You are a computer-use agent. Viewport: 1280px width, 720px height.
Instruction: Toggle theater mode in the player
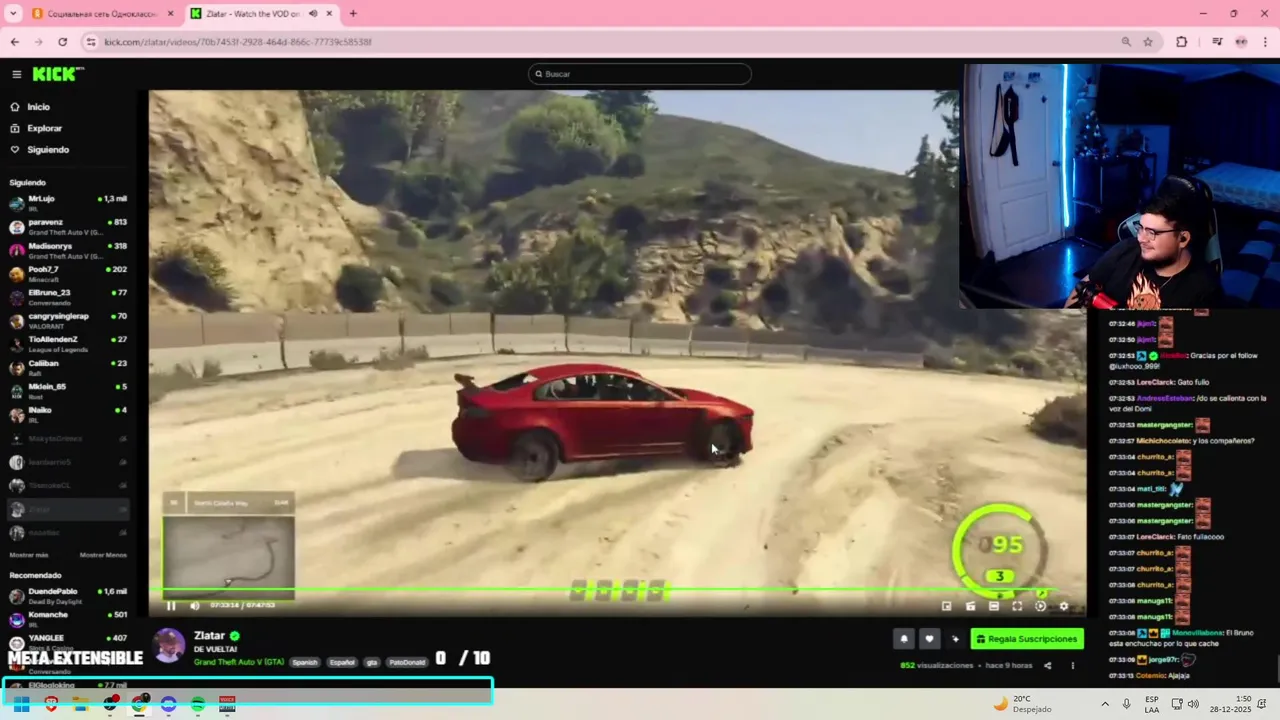(994, 606)
